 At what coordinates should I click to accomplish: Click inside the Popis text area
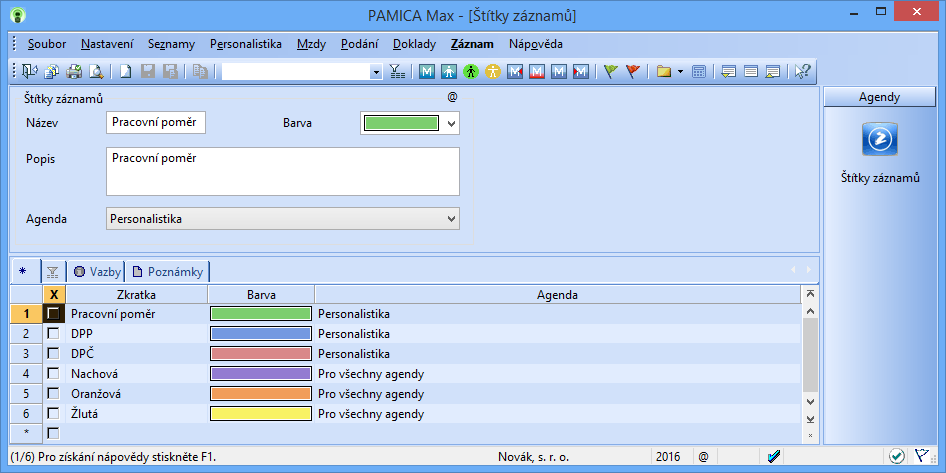pyautogui.click(x=282, y=171)
